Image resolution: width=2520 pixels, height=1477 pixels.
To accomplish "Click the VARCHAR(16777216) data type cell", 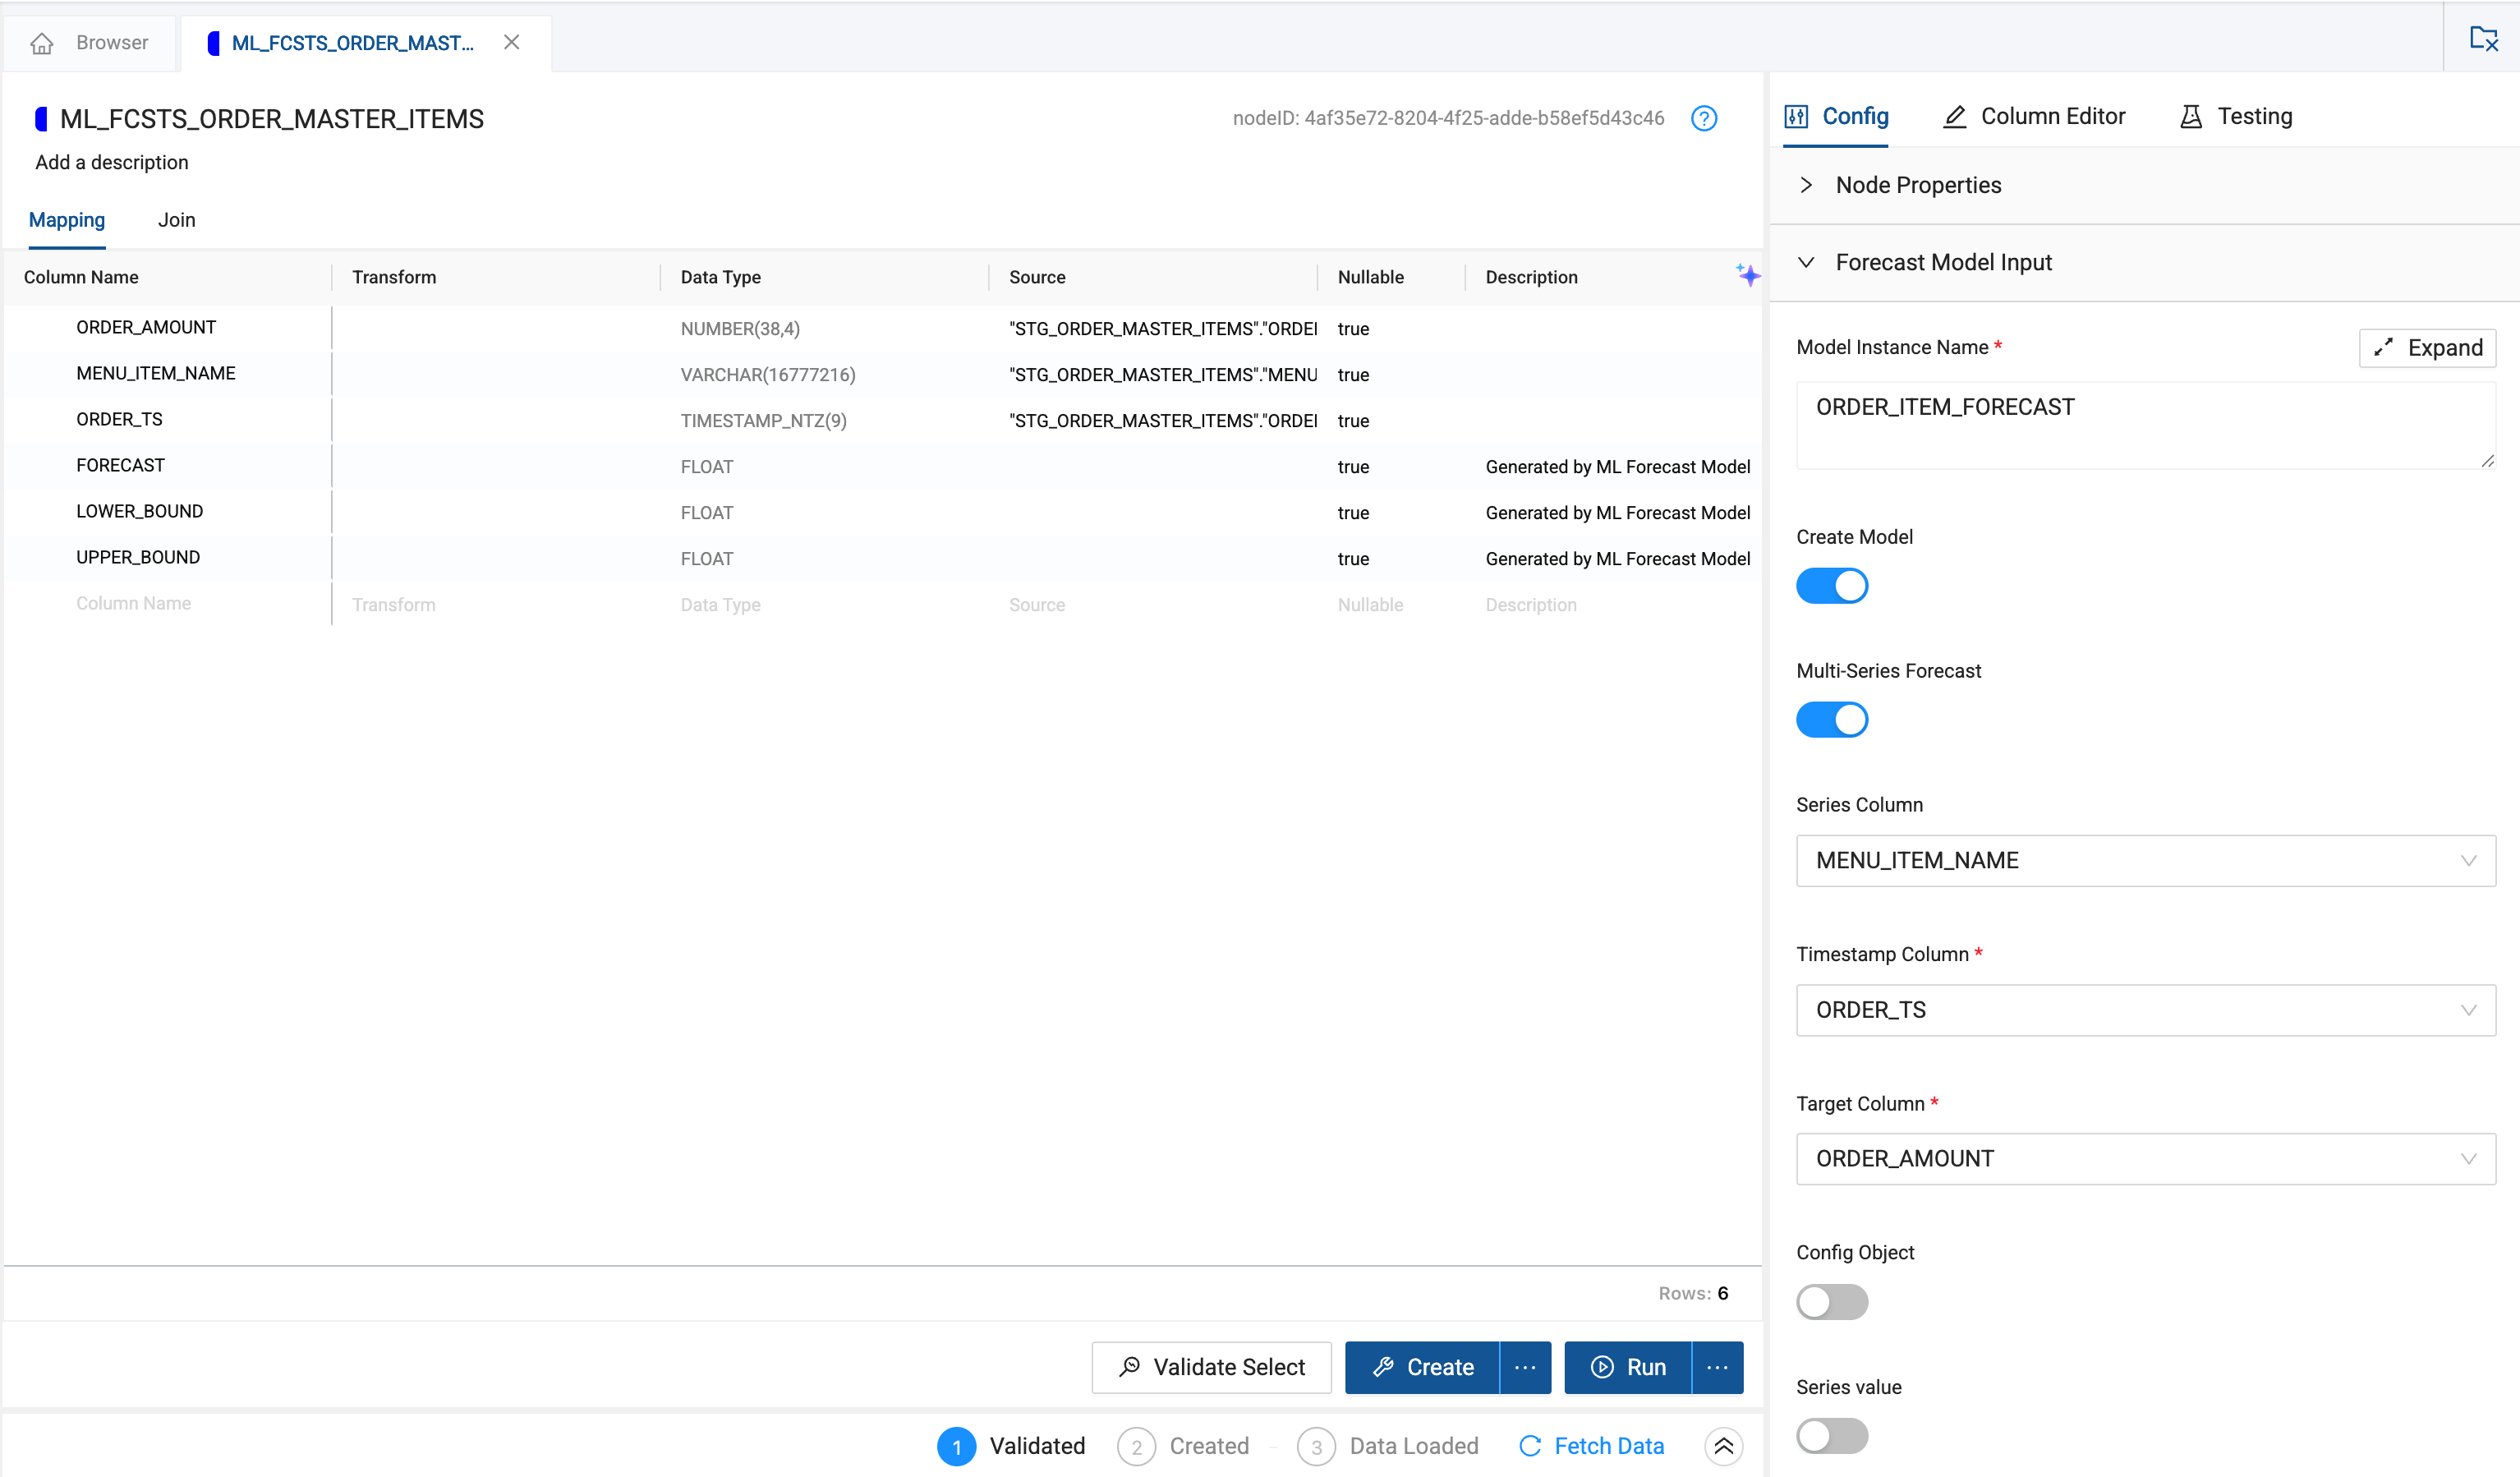I will (768, 375).
